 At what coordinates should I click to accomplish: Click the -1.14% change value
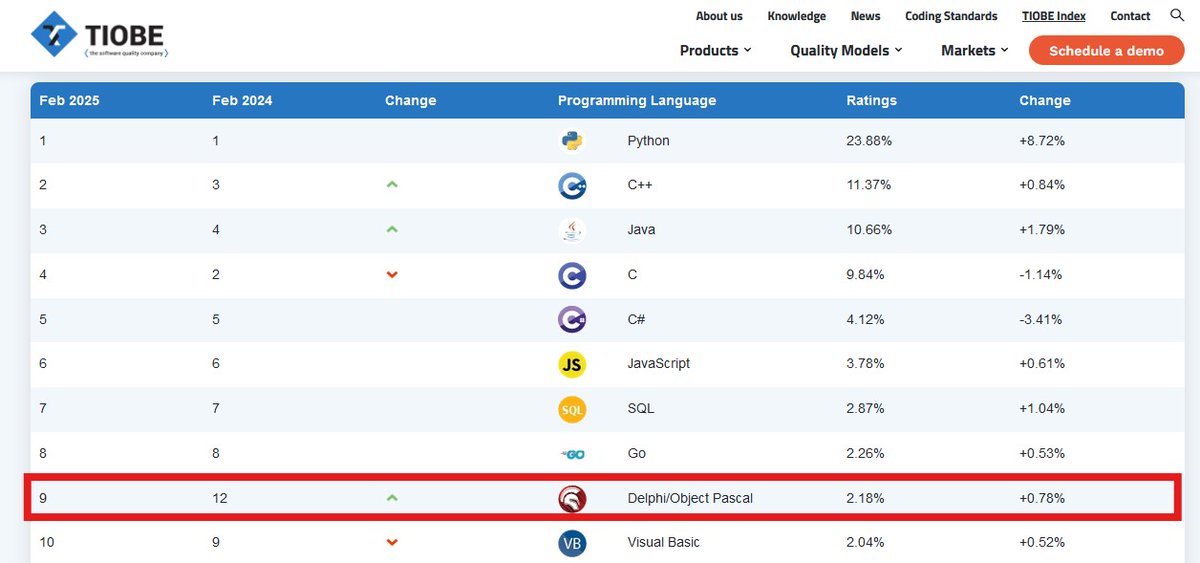(1041, 275)
